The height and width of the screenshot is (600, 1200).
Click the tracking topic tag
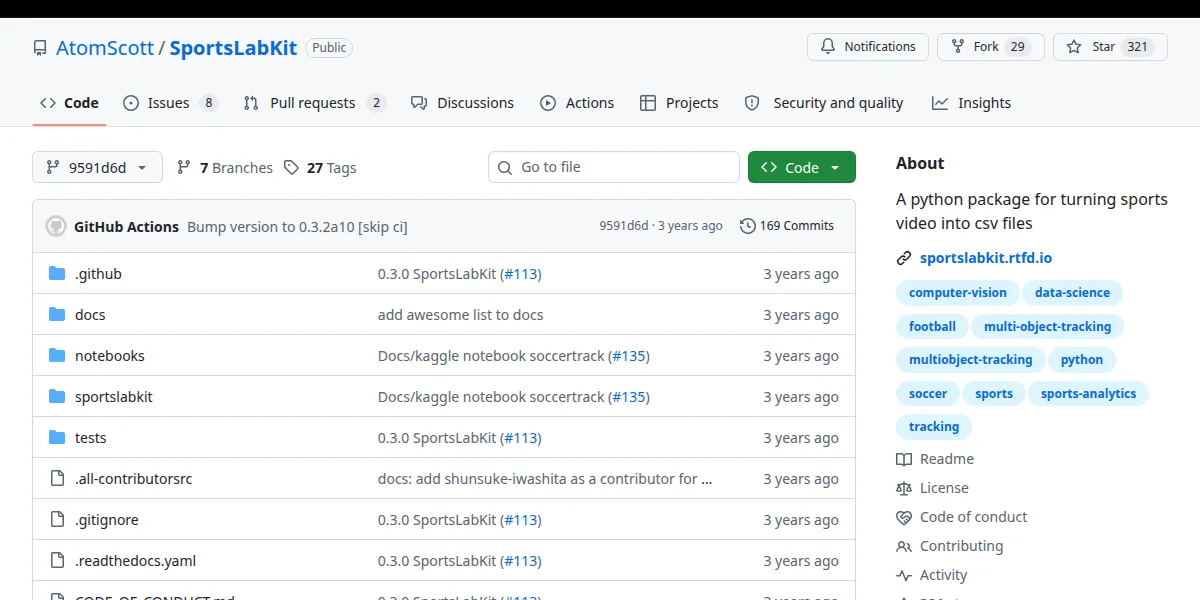(x=934, y=426)
